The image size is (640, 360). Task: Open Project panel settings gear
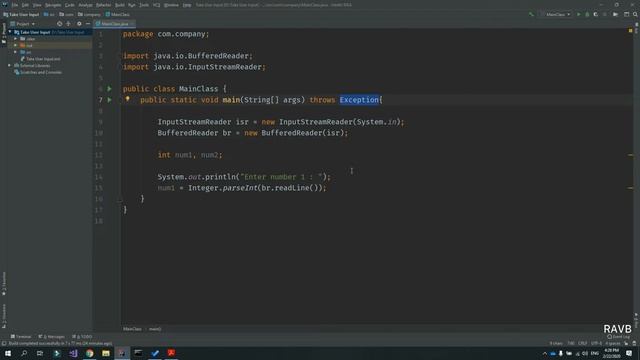79,24
